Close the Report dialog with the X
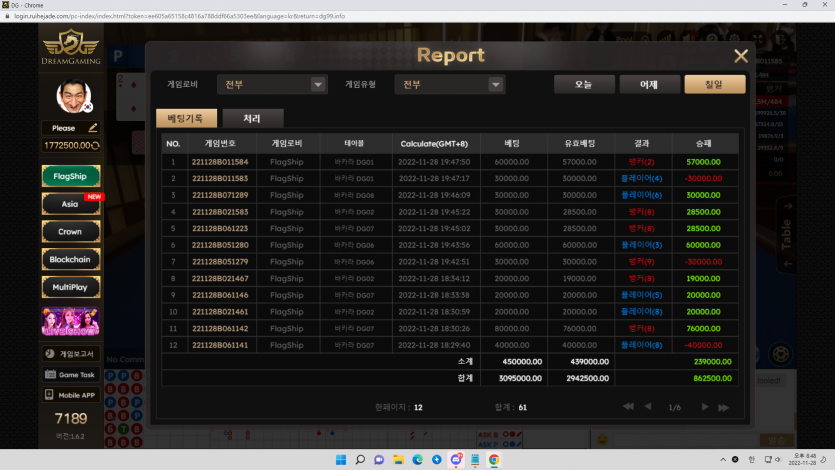 pyautogui.click(x=741, y=56)
